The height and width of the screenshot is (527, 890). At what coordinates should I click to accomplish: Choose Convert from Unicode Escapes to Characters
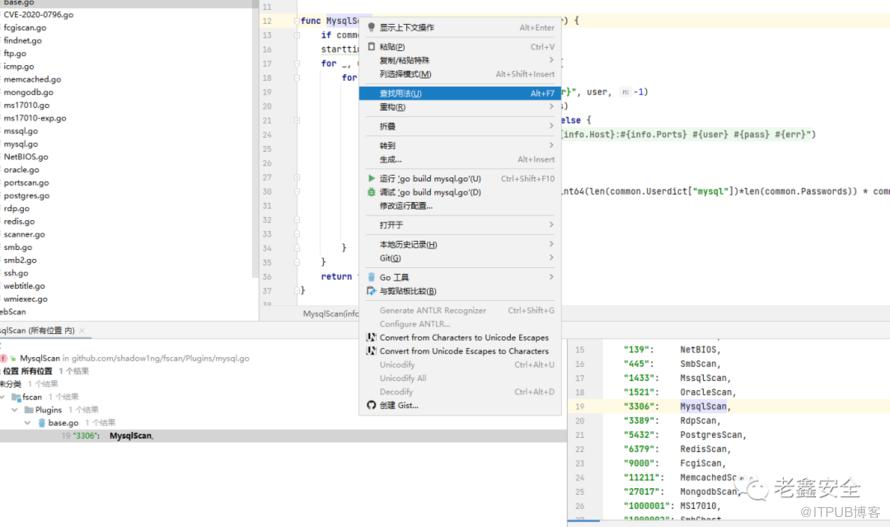(x=463, y=351)
